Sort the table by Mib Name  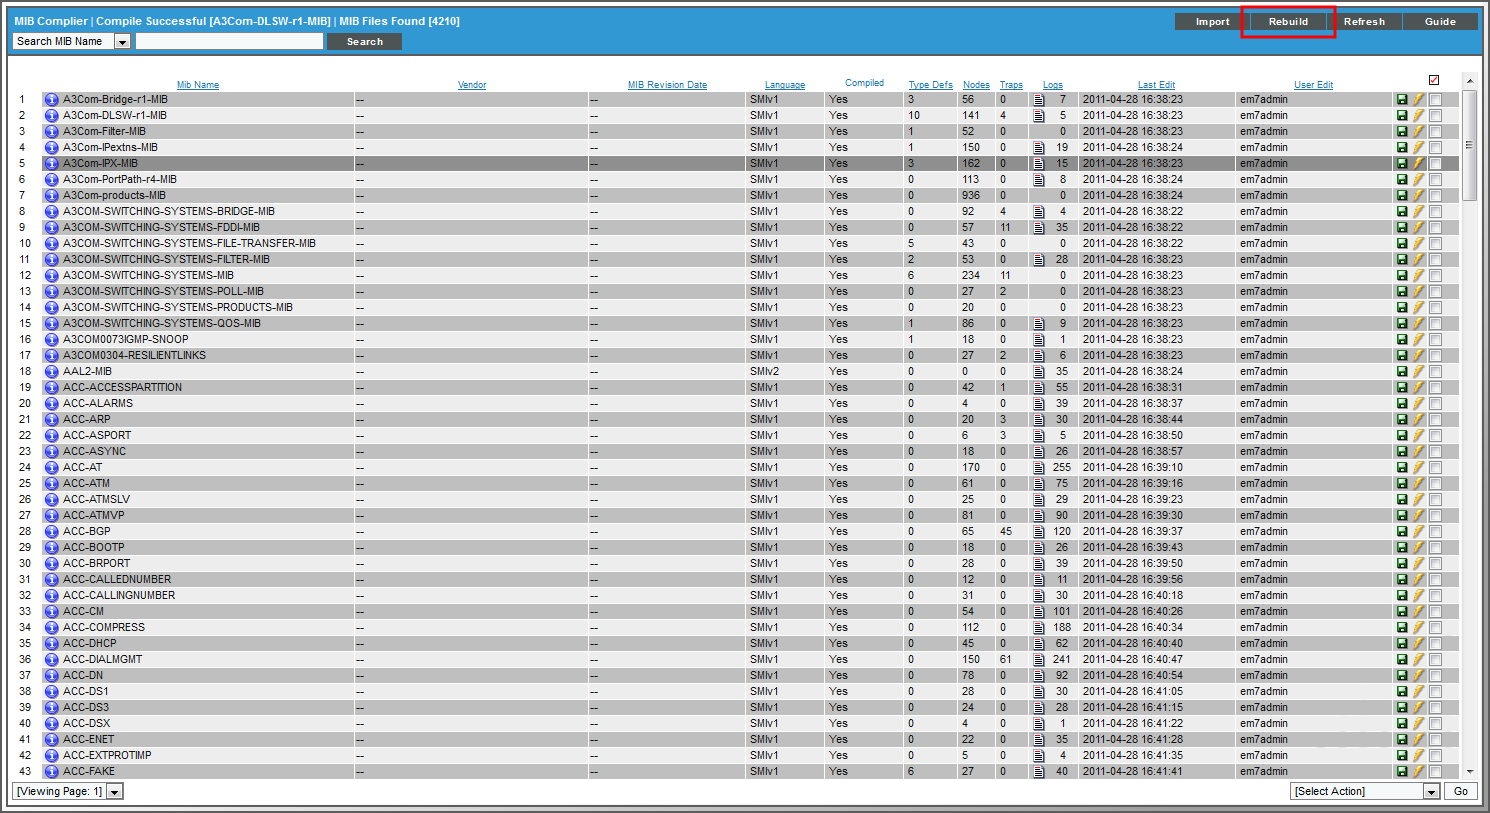pos(197,84)
